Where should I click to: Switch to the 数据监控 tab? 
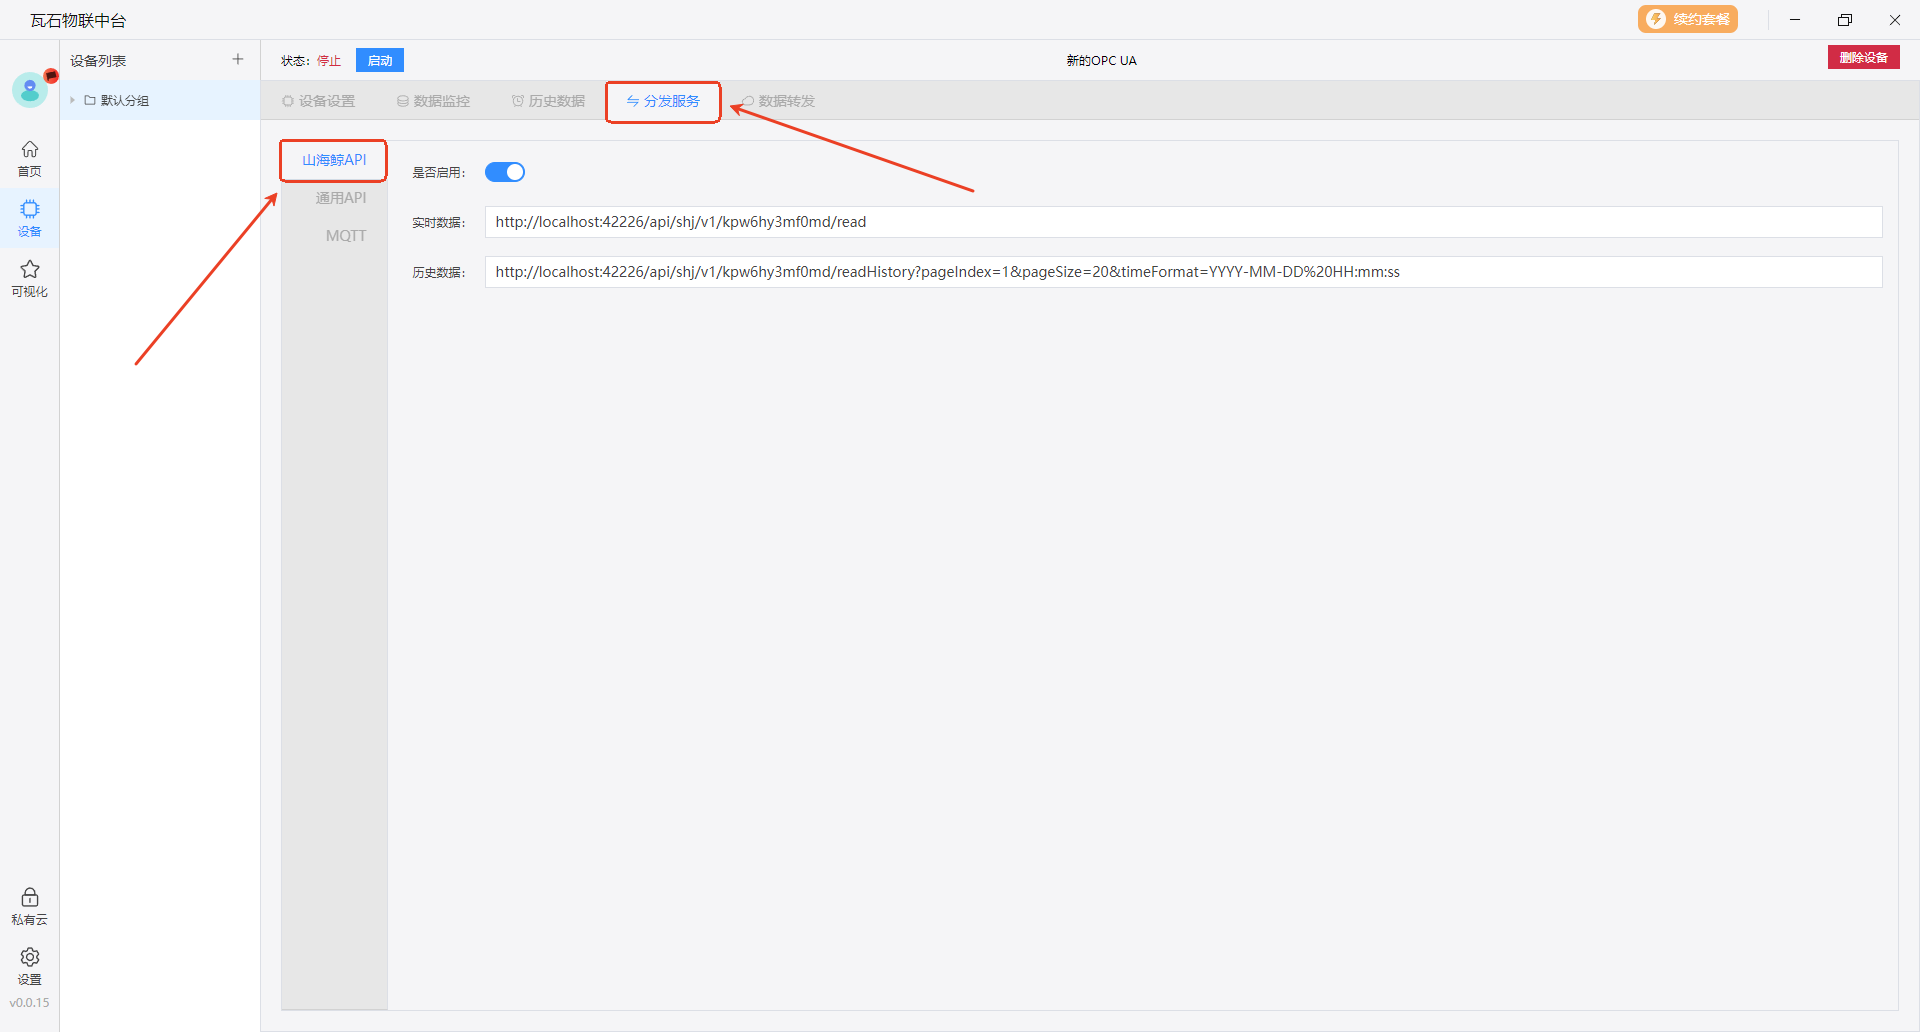point(434,101)
